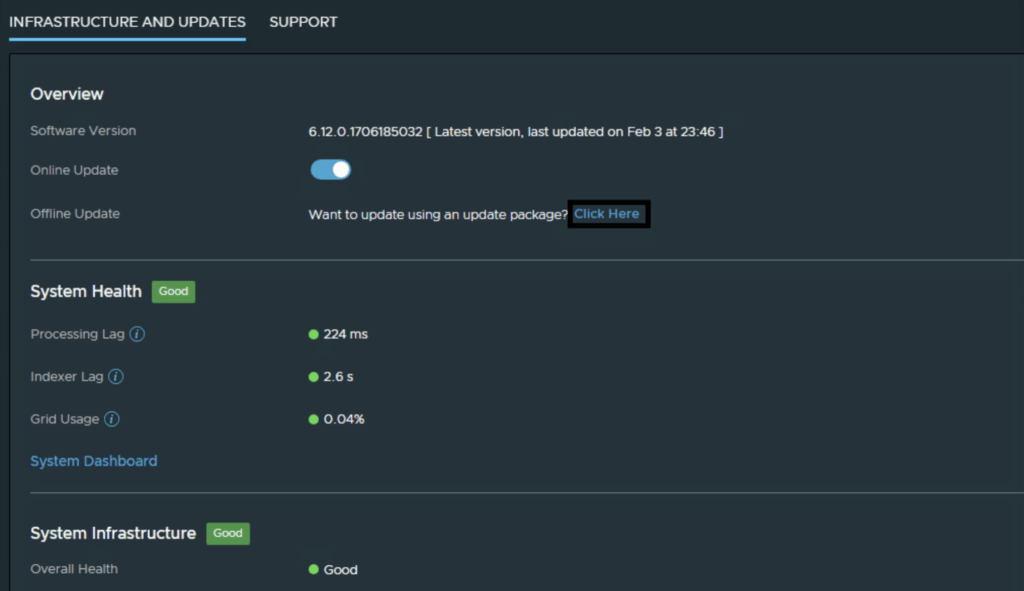Click Here link for offline update package

(607, 214)
